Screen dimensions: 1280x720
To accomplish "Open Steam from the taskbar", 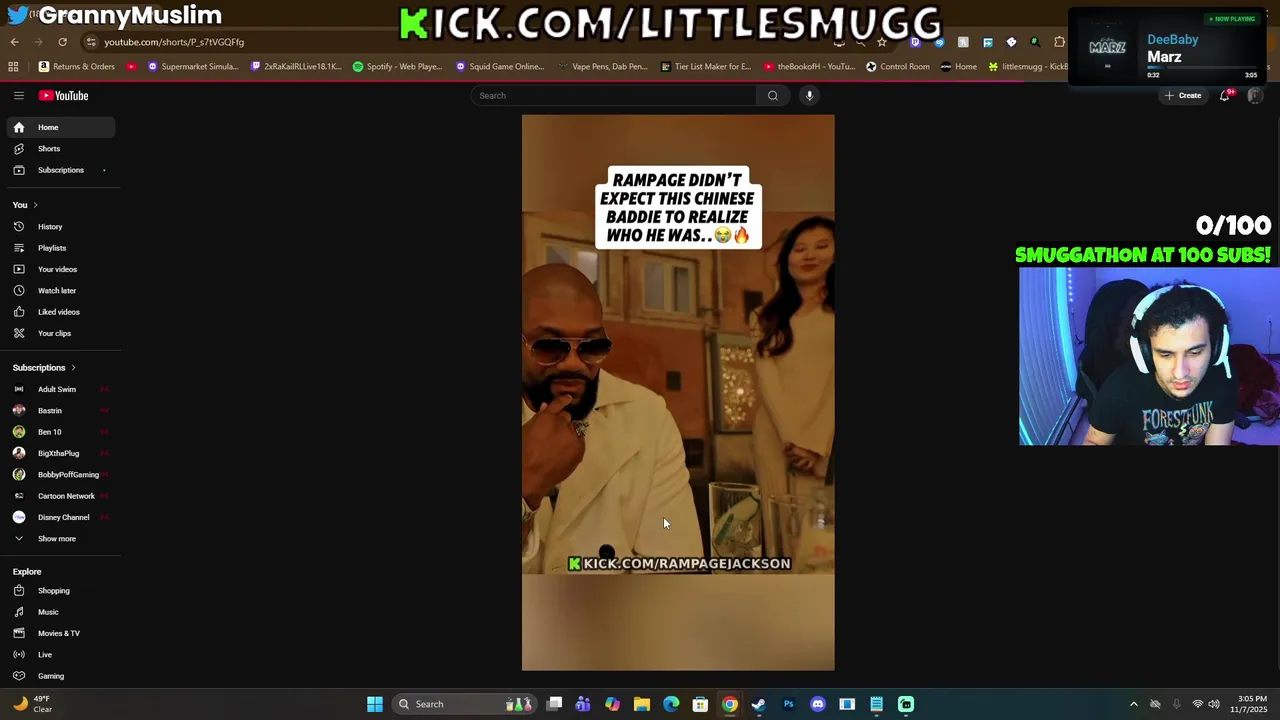I will (x=759, y=704).
